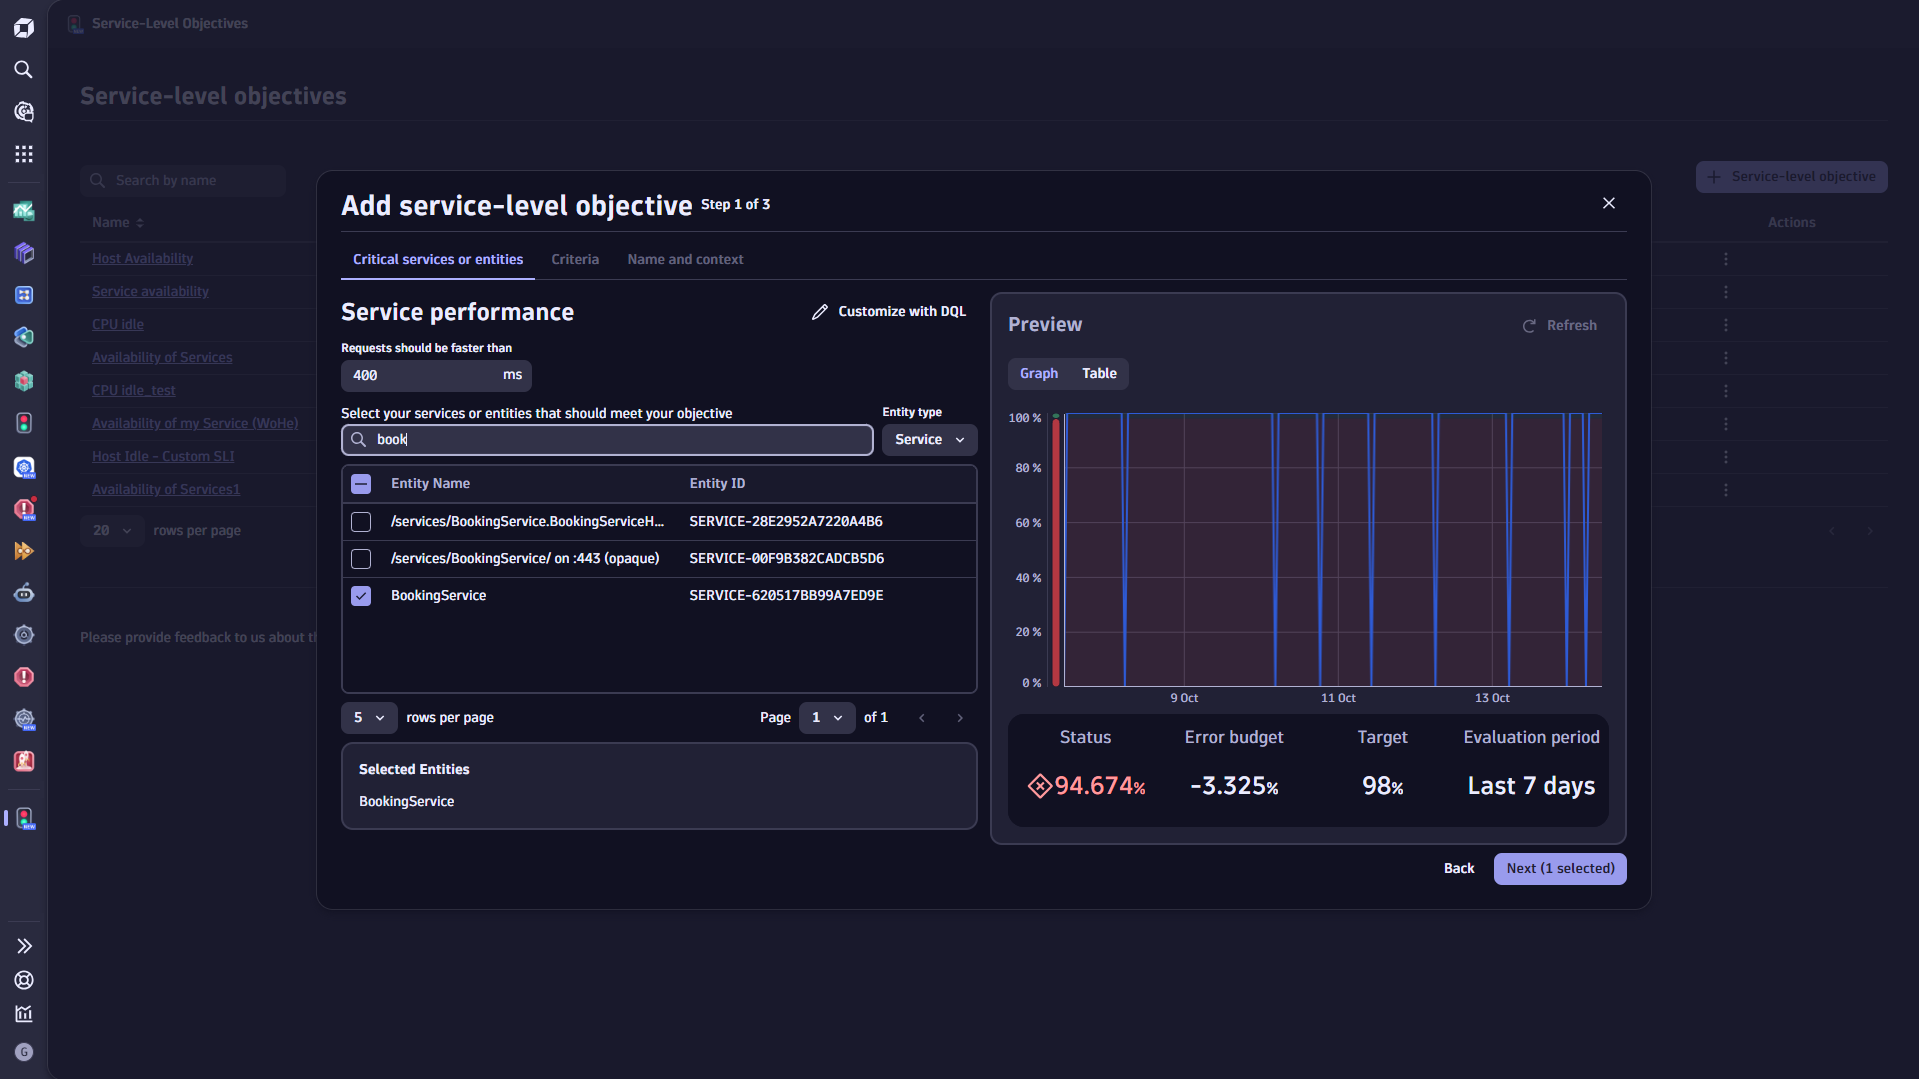
Task: Open the rocket app icon in the sidebar
Action: pos(24,551)
